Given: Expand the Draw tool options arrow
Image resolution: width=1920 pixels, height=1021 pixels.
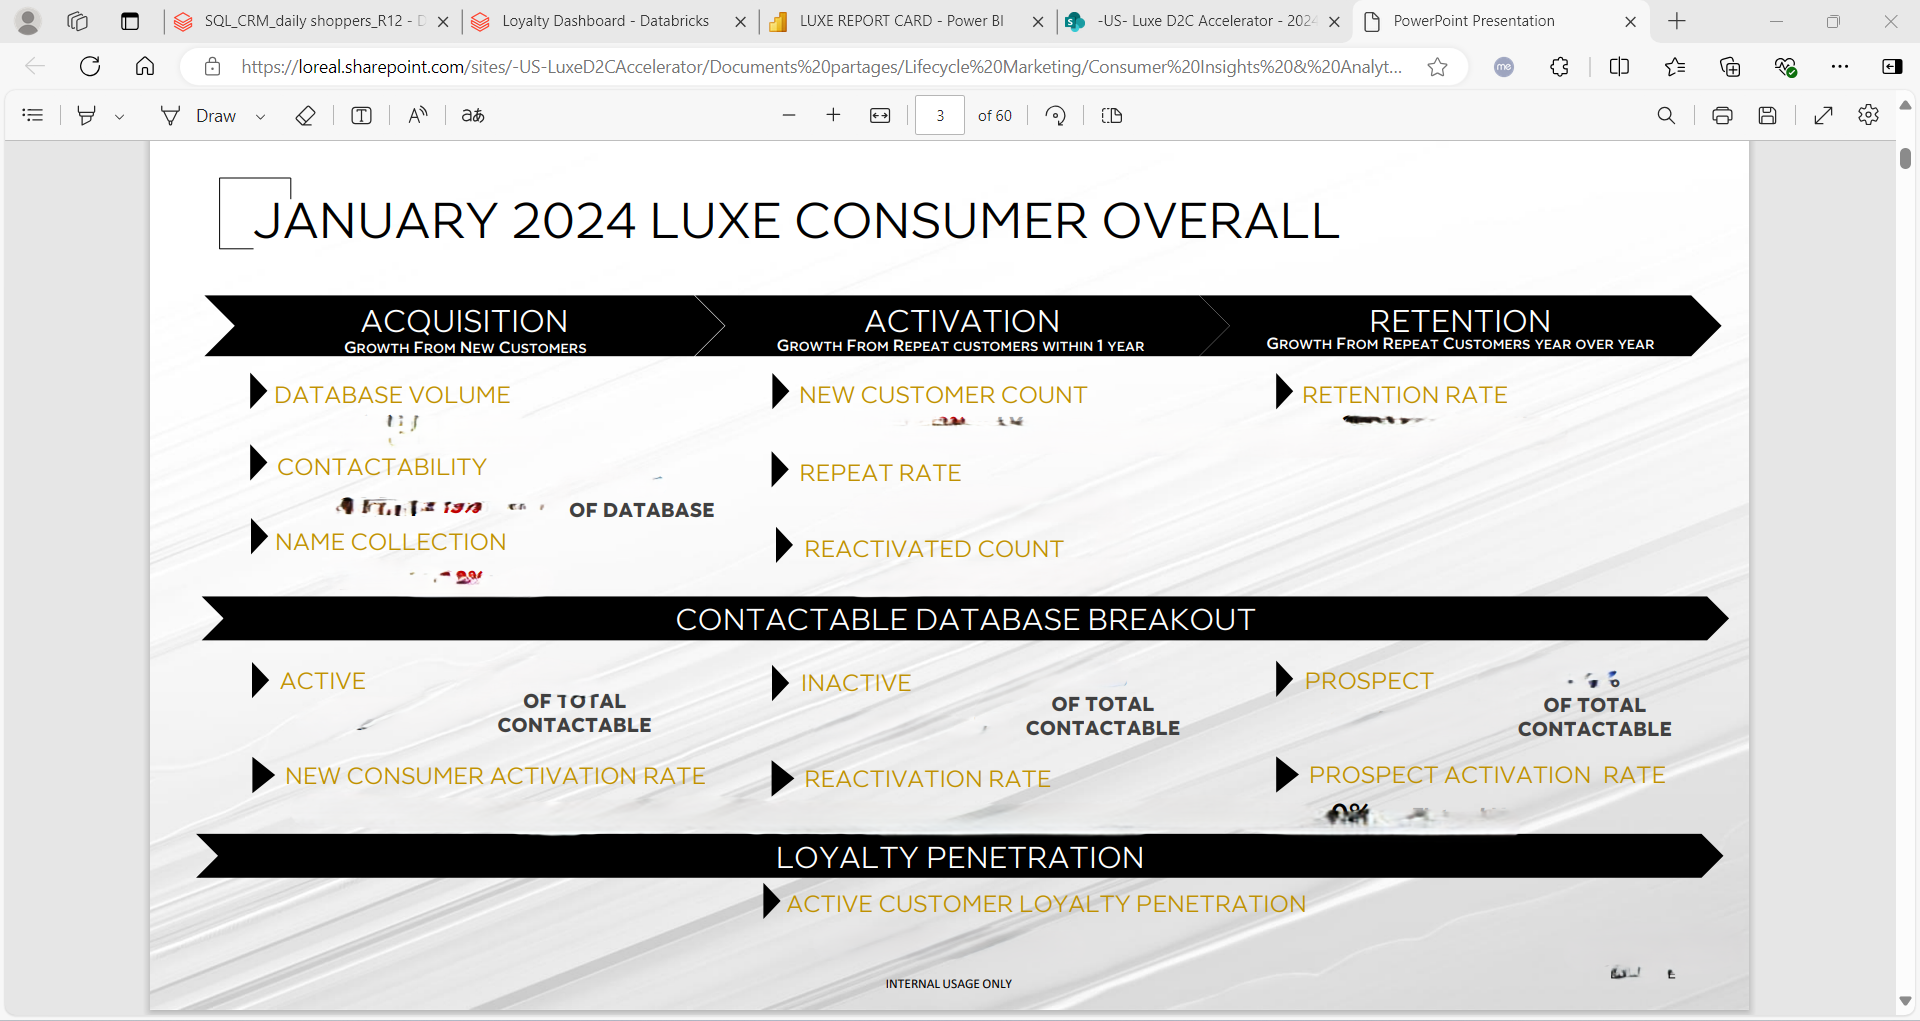Looking at the screenshot, I should point(261,117).
